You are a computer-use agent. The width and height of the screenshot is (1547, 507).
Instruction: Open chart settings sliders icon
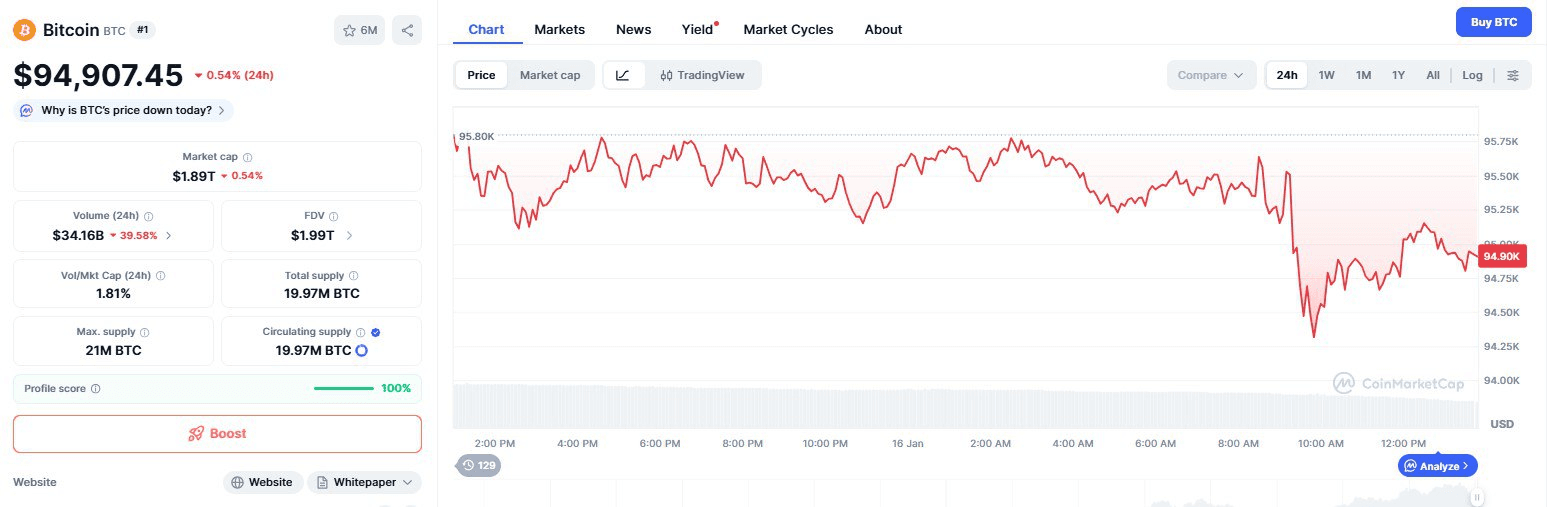pos(1513,75)
